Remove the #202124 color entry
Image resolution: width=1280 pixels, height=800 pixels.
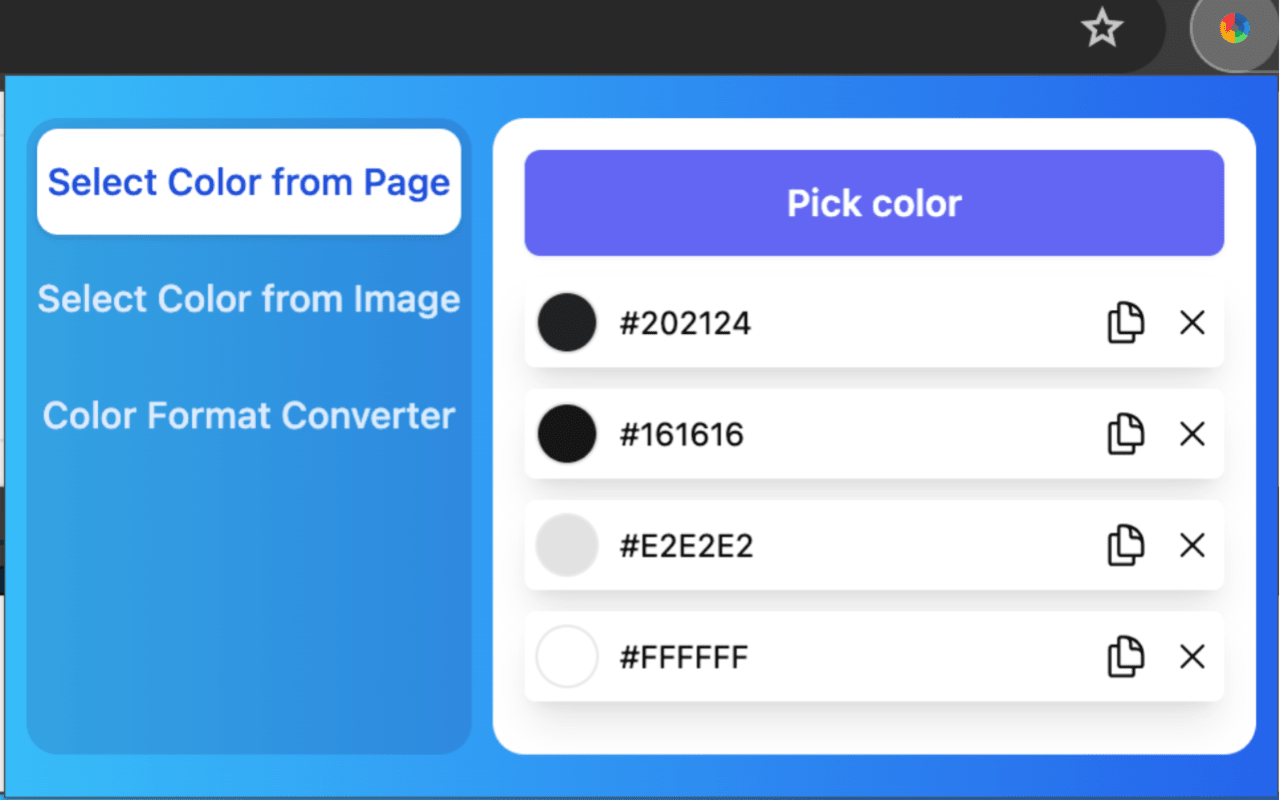pos(1192,322)
